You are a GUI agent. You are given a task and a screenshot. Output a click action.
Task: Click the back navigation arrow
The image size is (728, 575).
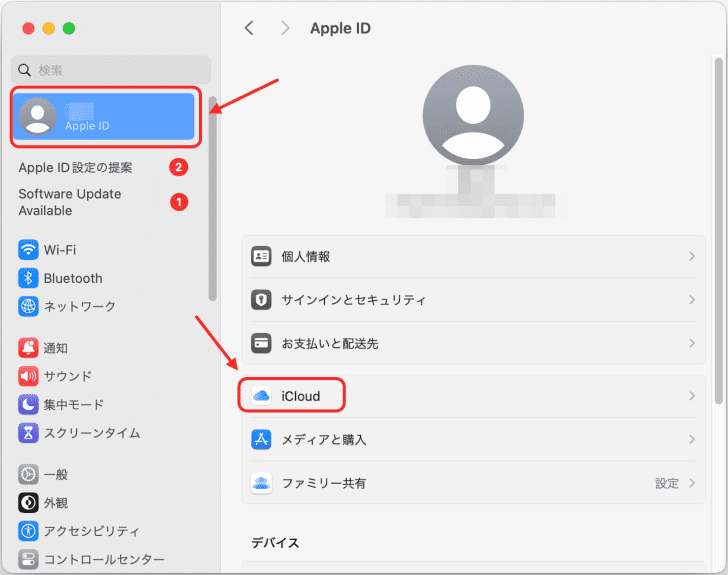click(x=249, y=28)
